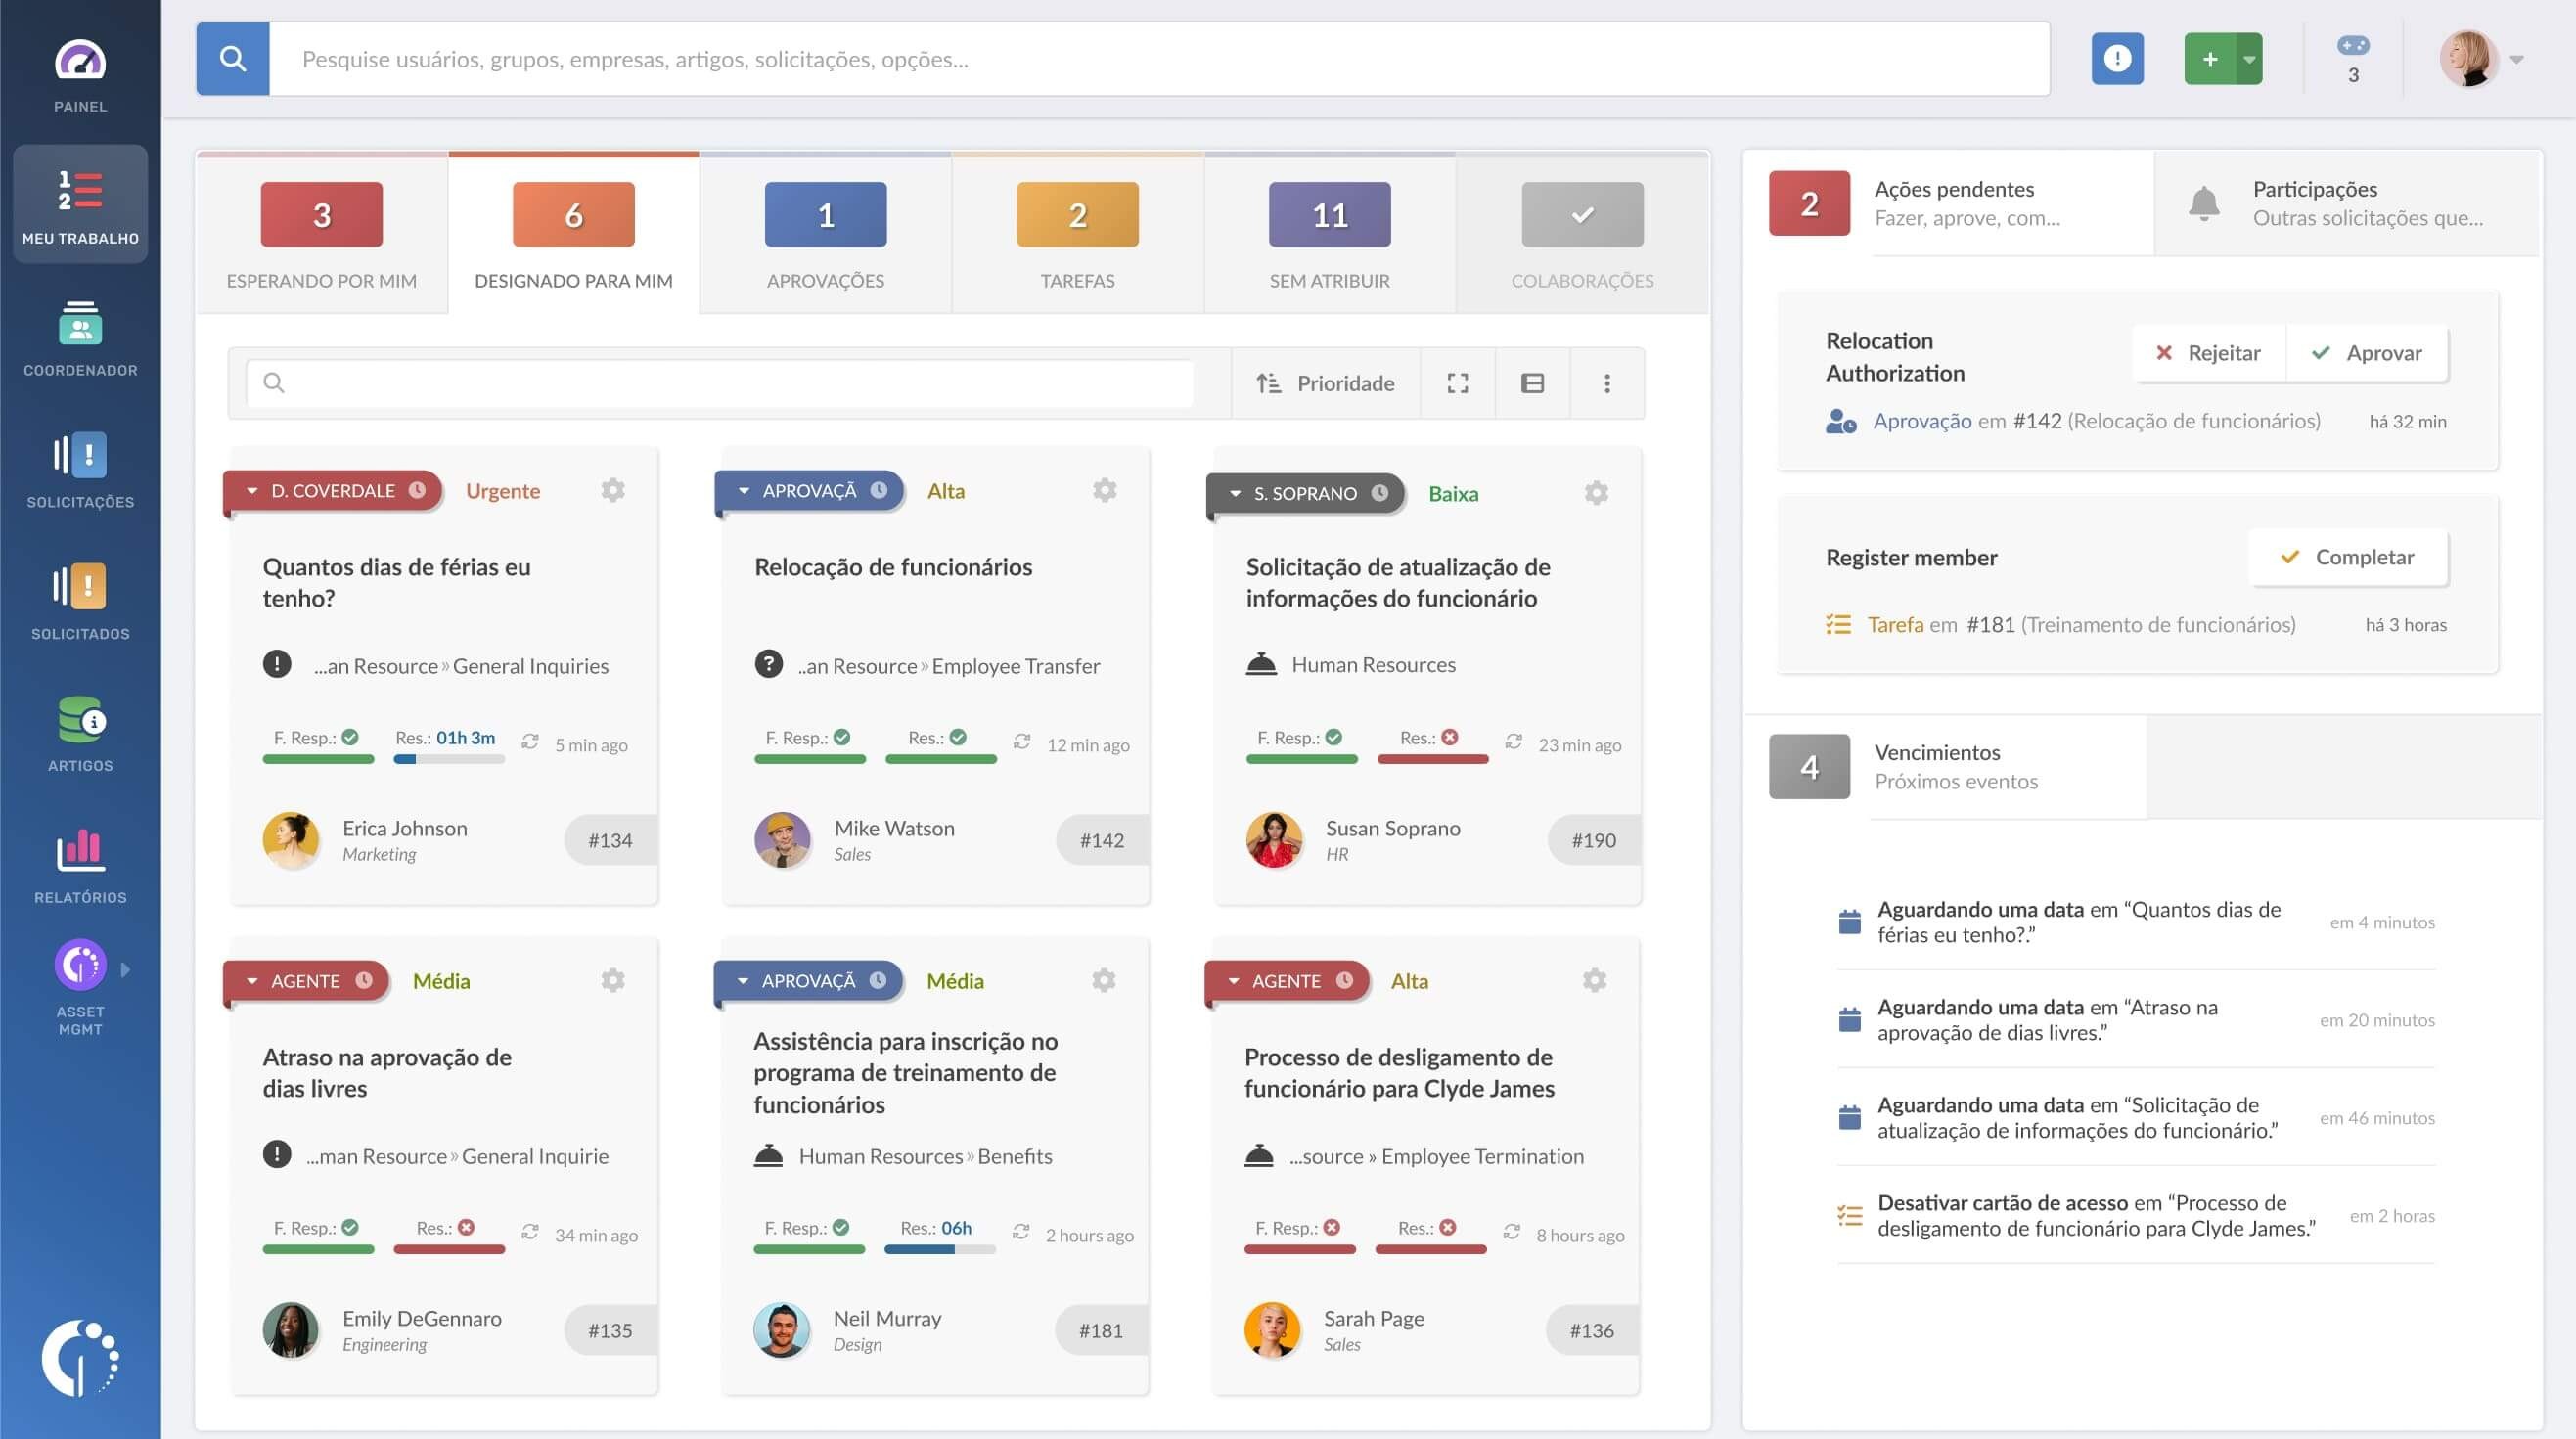Click the blue alert notification icon
This screenshot has height=1439, width=2576.
tap(2117, 59)
